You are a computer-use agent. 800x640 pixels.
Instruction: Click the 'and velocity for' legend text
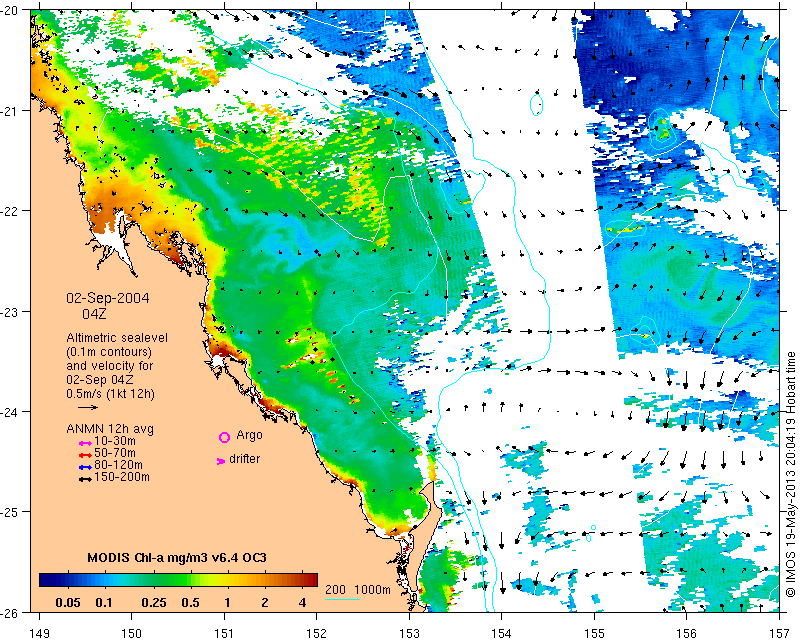click(x=110, y=366)
